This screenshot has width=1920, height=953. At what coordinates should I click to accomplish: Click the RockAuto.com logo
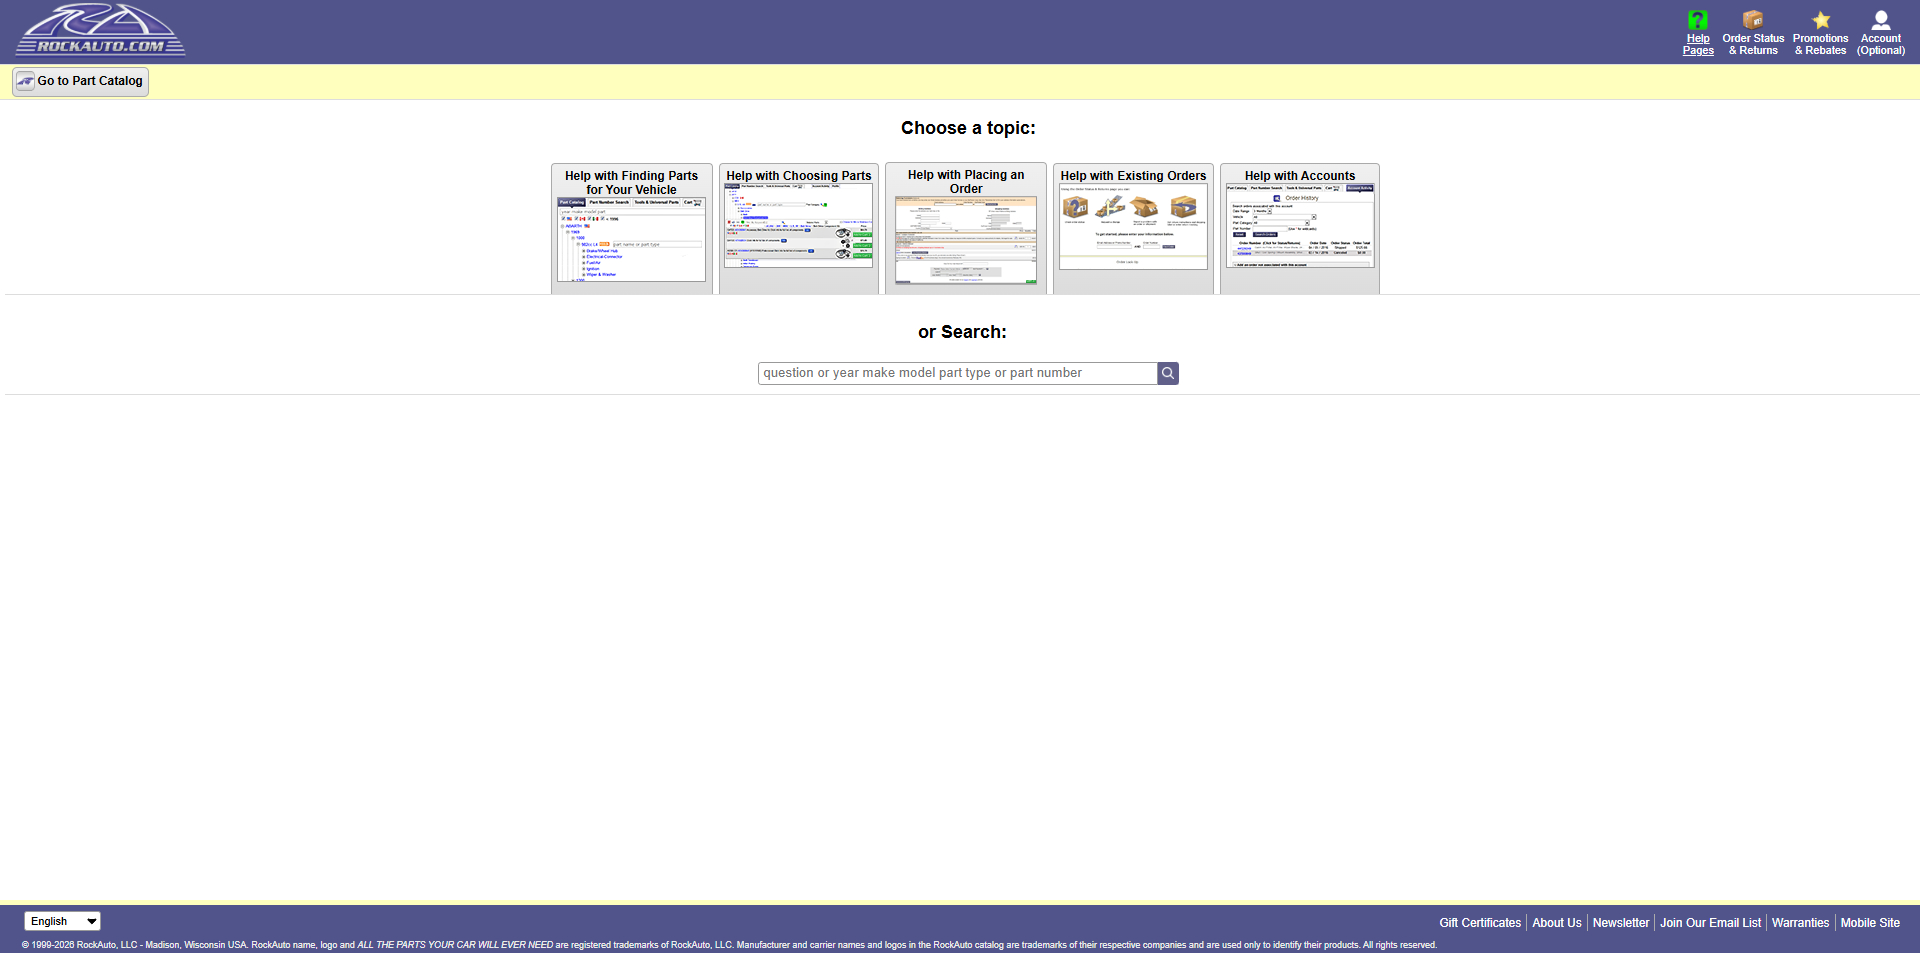tap(100, 30)
